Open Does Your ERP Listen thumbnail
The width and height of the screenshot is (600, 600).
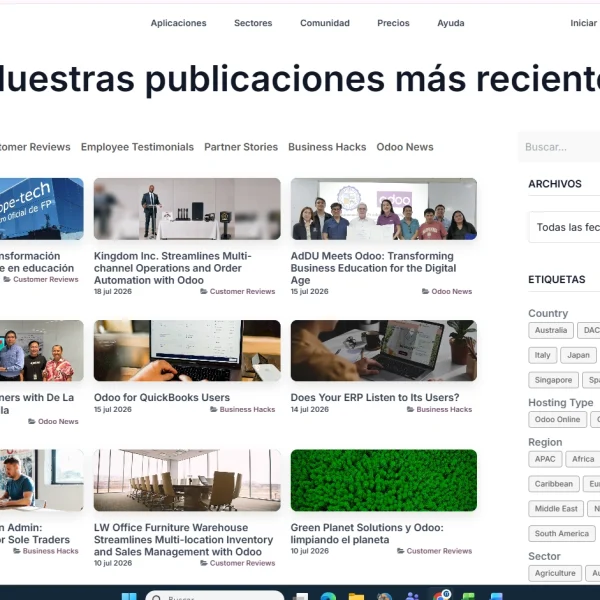coord(384,351)
